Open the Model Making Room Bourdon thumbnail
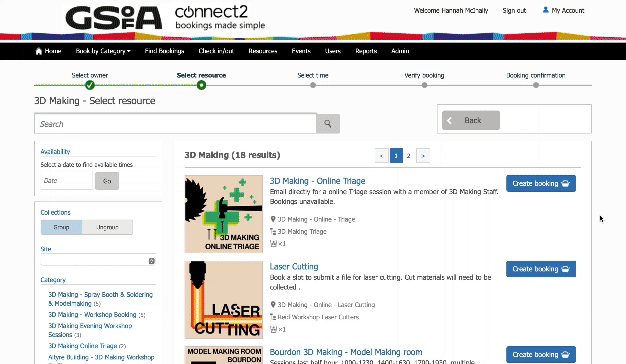Image resolution: width=626 pixels, height=364 pixels. pos(224,355)
